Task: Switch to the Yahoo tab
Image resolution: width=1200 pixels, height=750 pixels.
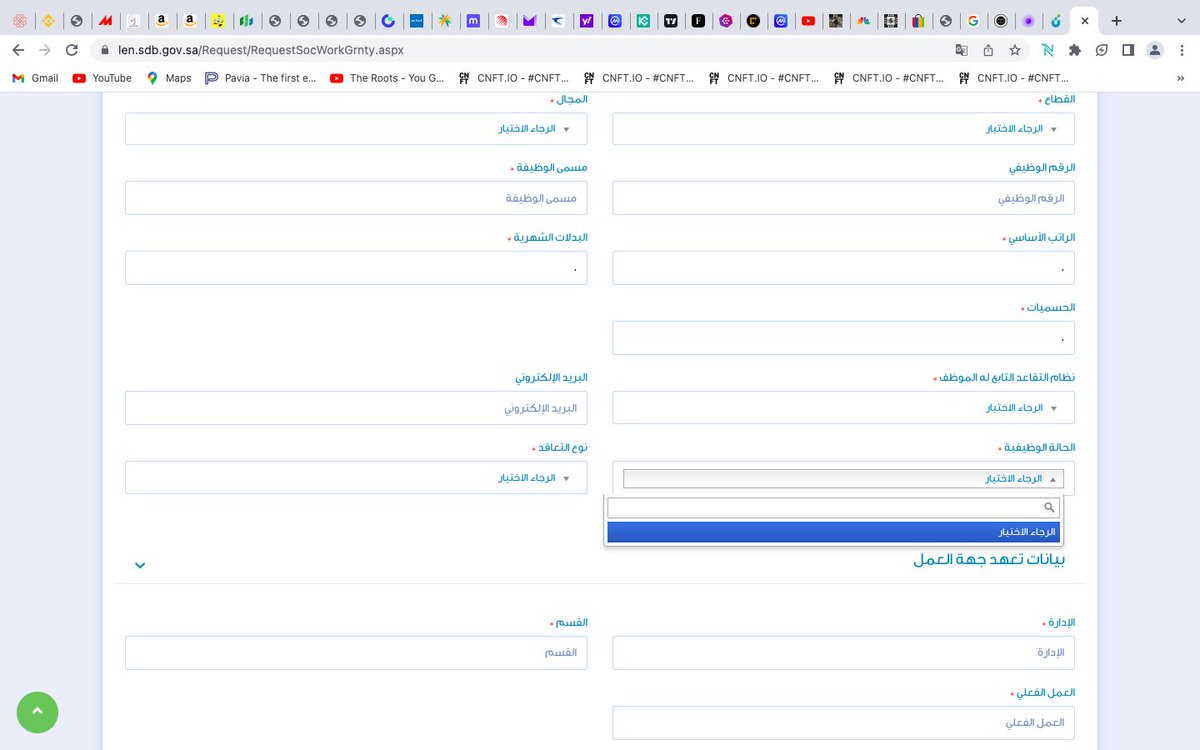Action: 587,20
